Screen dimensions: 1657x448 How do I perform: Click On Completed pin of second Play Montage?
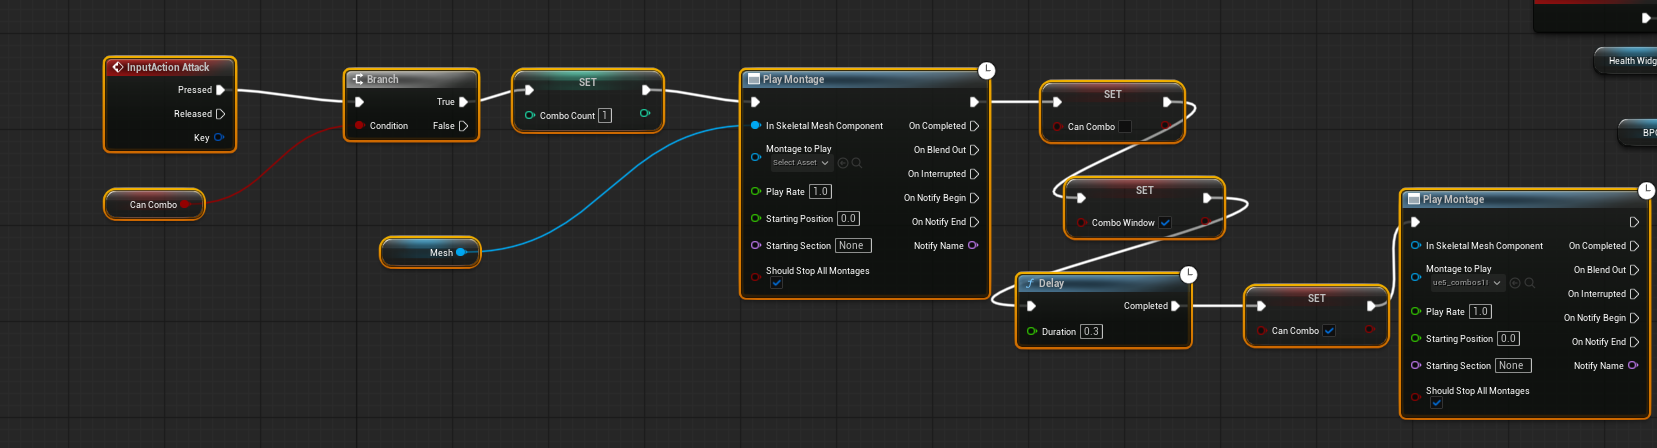coord(1634,246)
